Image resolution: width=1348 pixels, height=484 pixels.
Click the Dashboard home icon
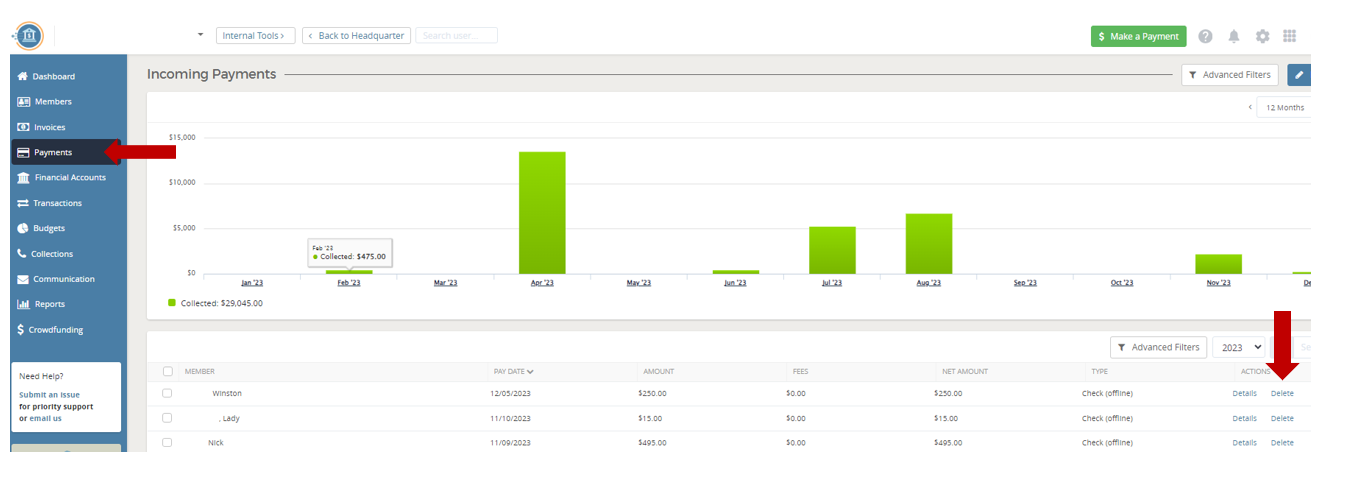23,77
